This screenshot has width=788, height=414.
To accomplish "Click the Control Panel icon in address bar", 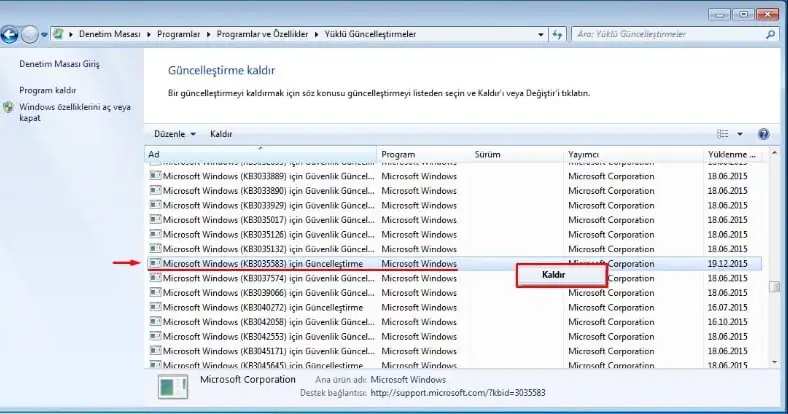I will tap(59, 34).
